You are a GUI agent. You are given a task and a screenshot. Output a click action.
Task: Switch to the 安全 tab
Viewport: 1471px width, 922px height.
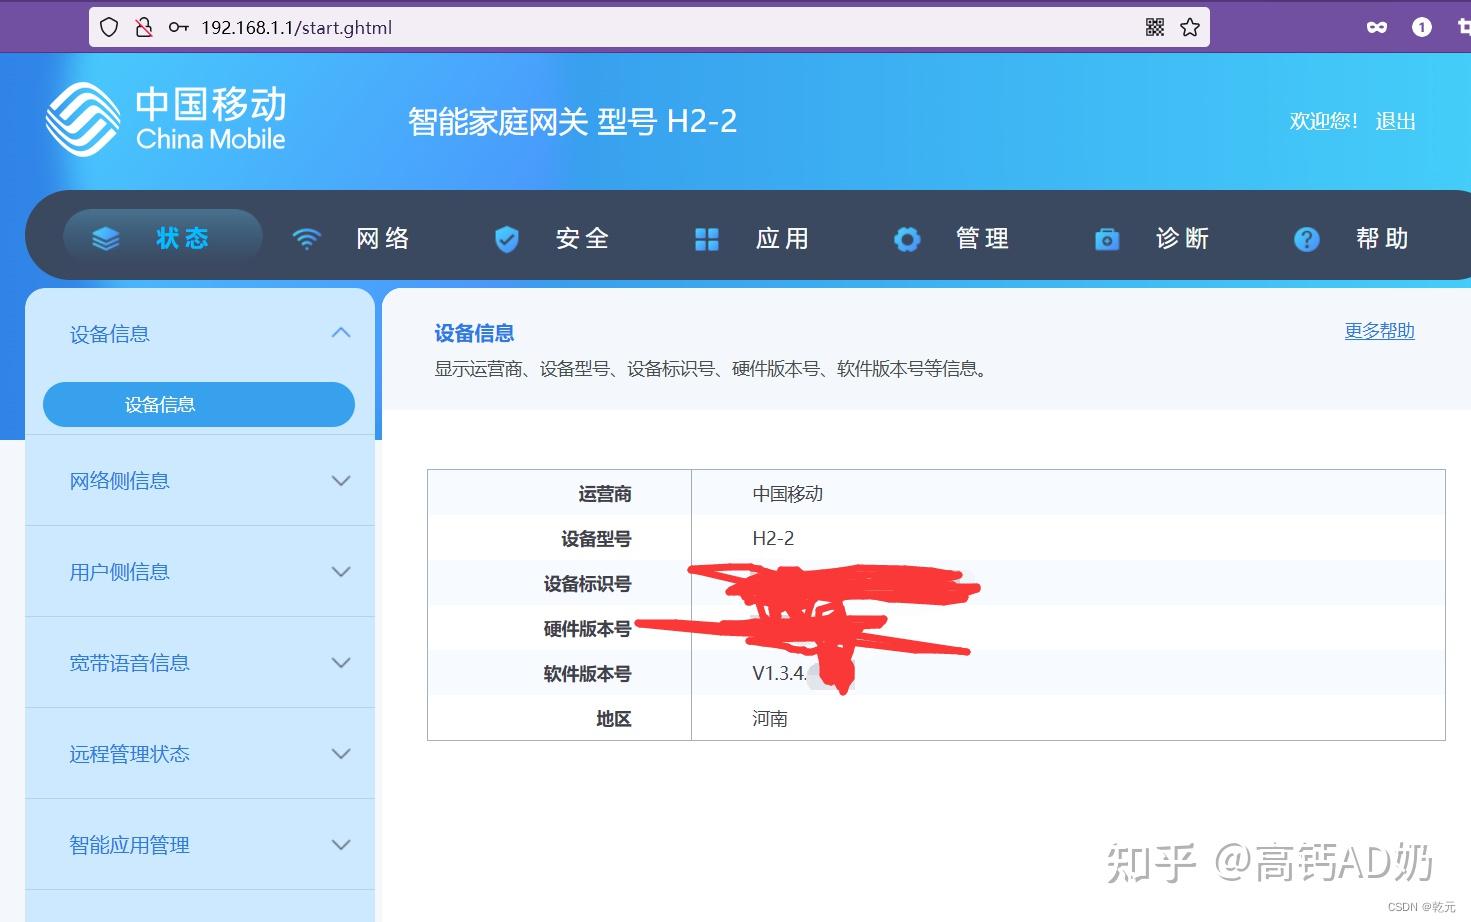(x=583, y=238)
